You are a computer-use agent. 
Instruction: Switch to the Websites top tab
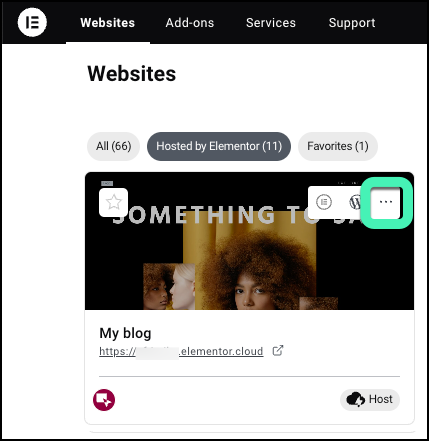tap(108, 23)
